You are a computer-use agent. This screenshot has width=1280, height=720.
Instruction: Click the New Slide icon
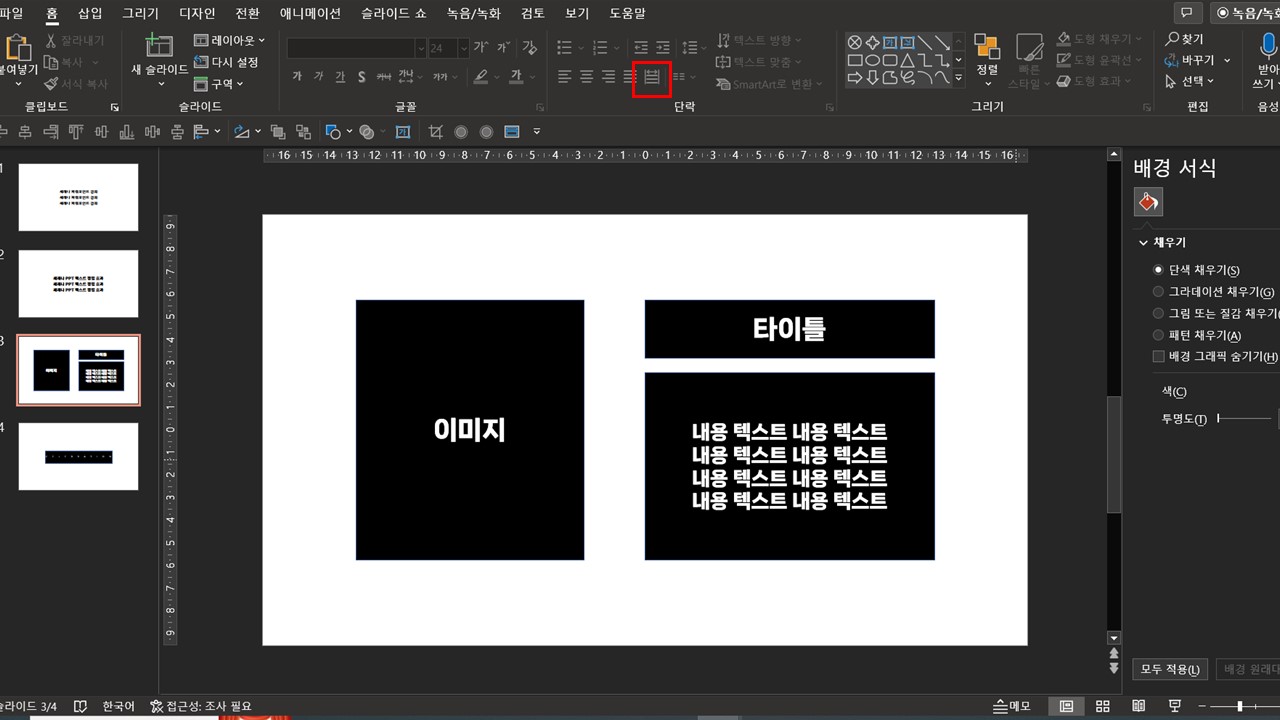tap(158, 46)
